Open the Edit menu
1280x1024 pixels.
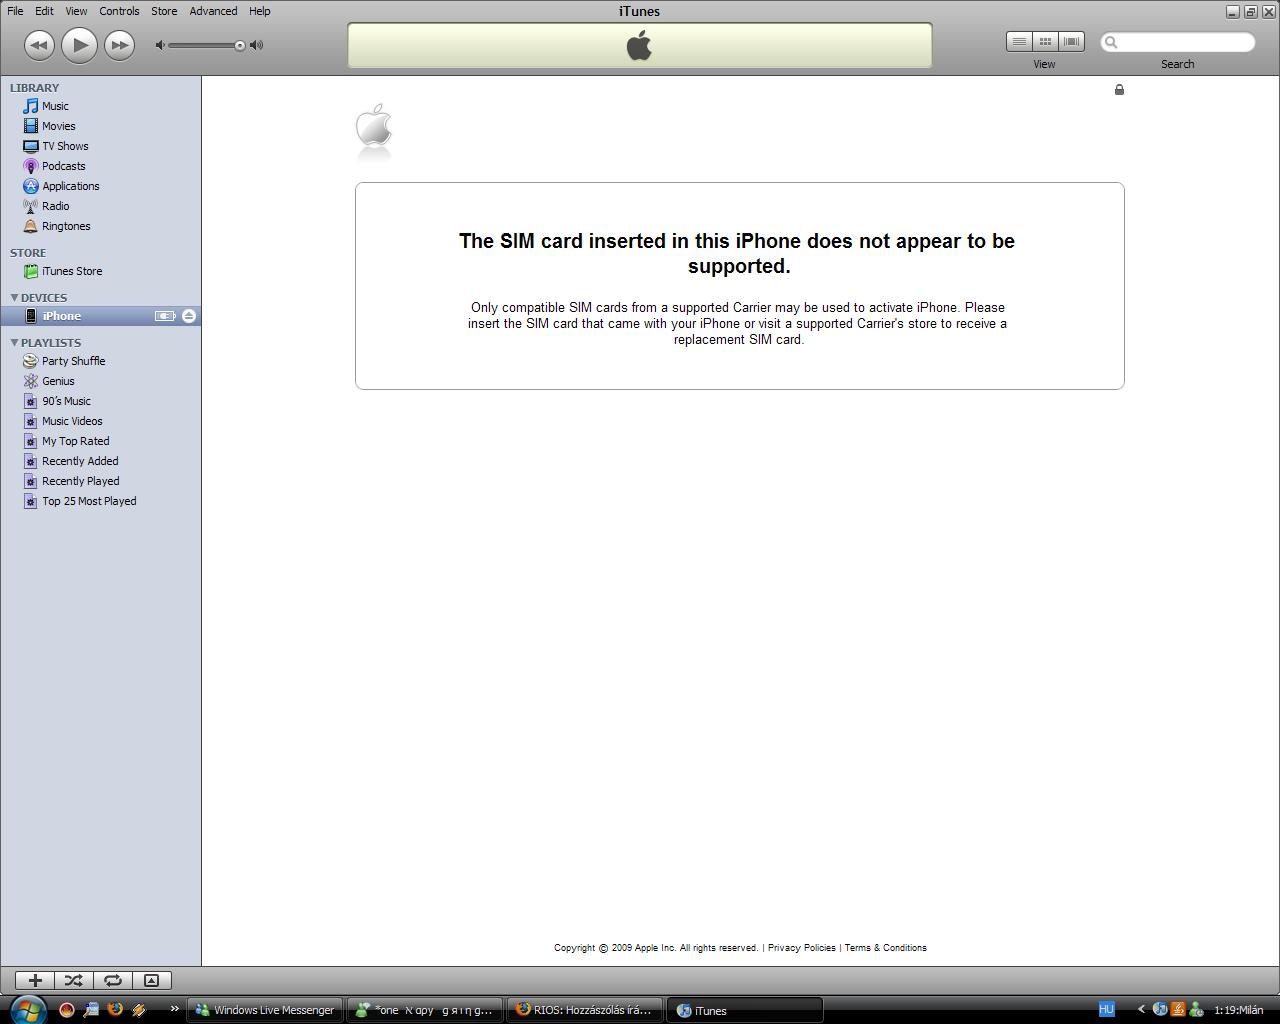pyautogui.click(x=44, y=11)
